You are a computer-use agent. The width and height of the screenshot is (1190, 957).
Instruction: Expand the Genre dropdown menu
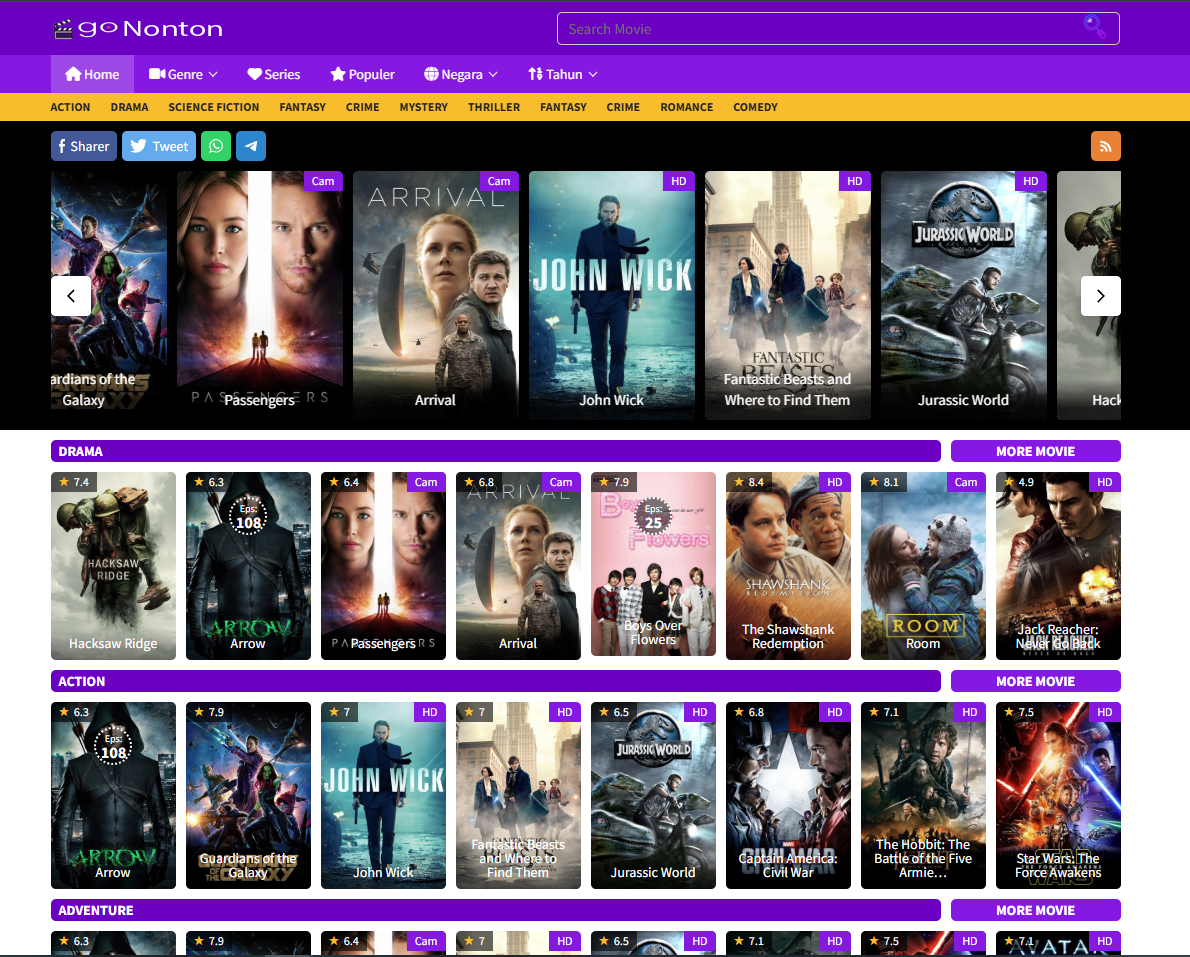183,74
